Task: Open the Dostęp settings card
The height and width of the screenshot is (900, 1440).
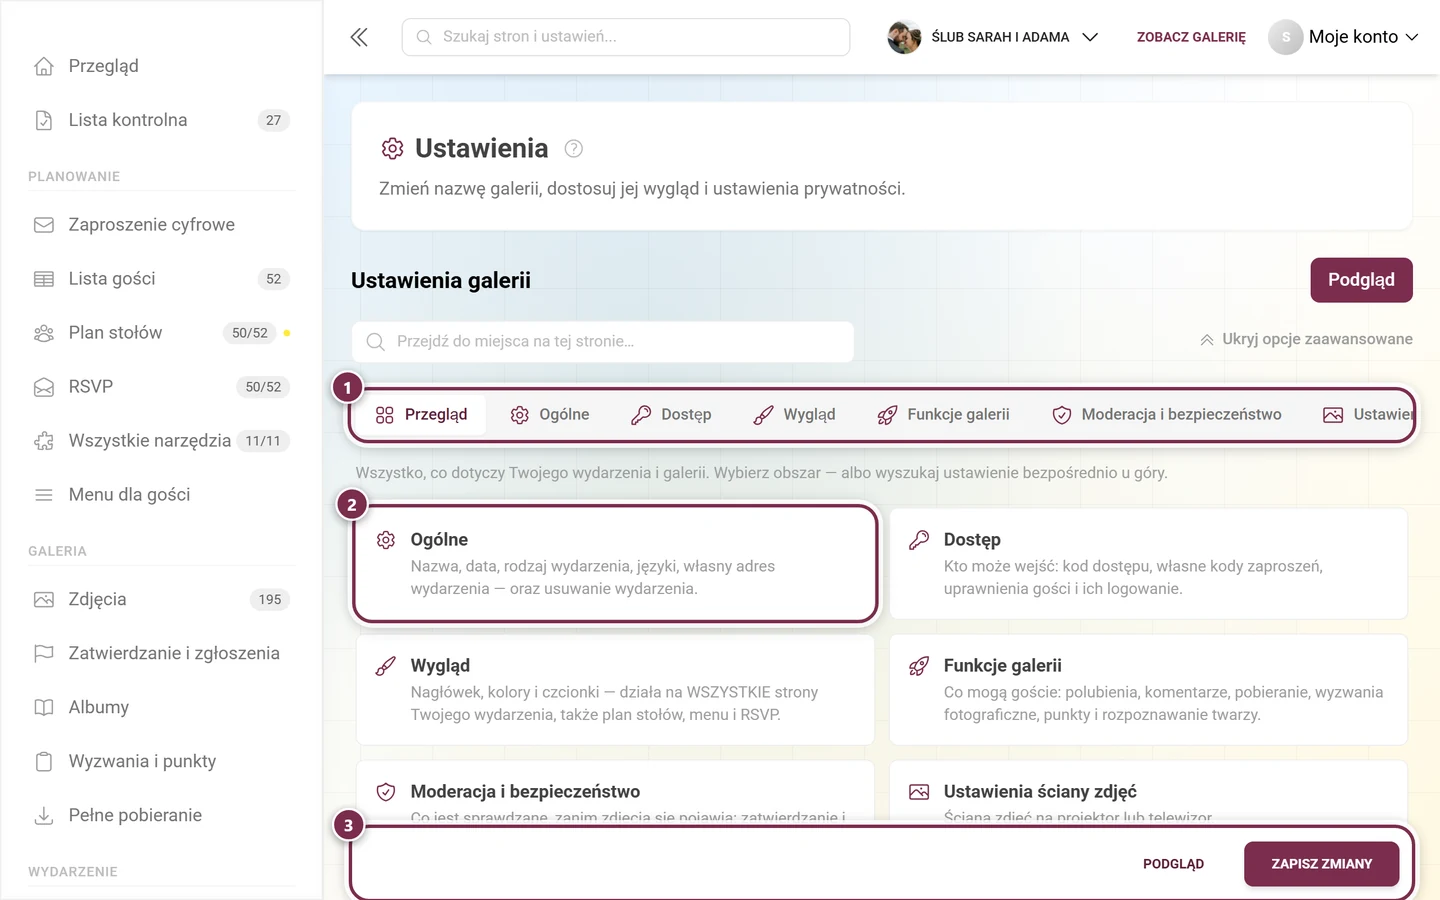Action: point(1148,564)
